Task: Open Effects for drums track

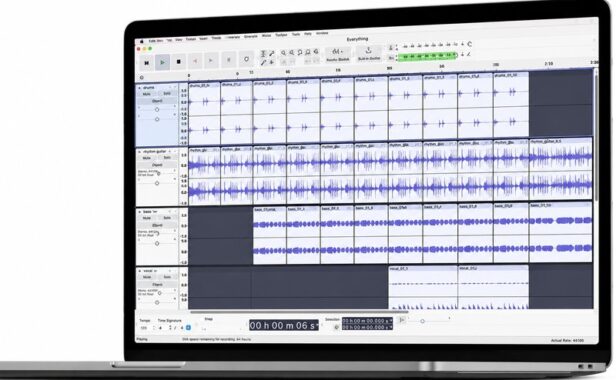Action: (157, 101)
